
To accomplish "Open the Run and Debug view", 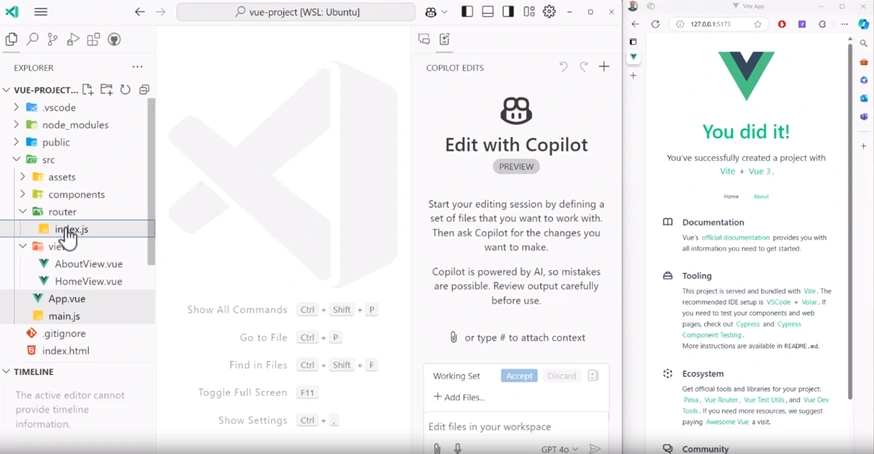I will pos(73,39).
